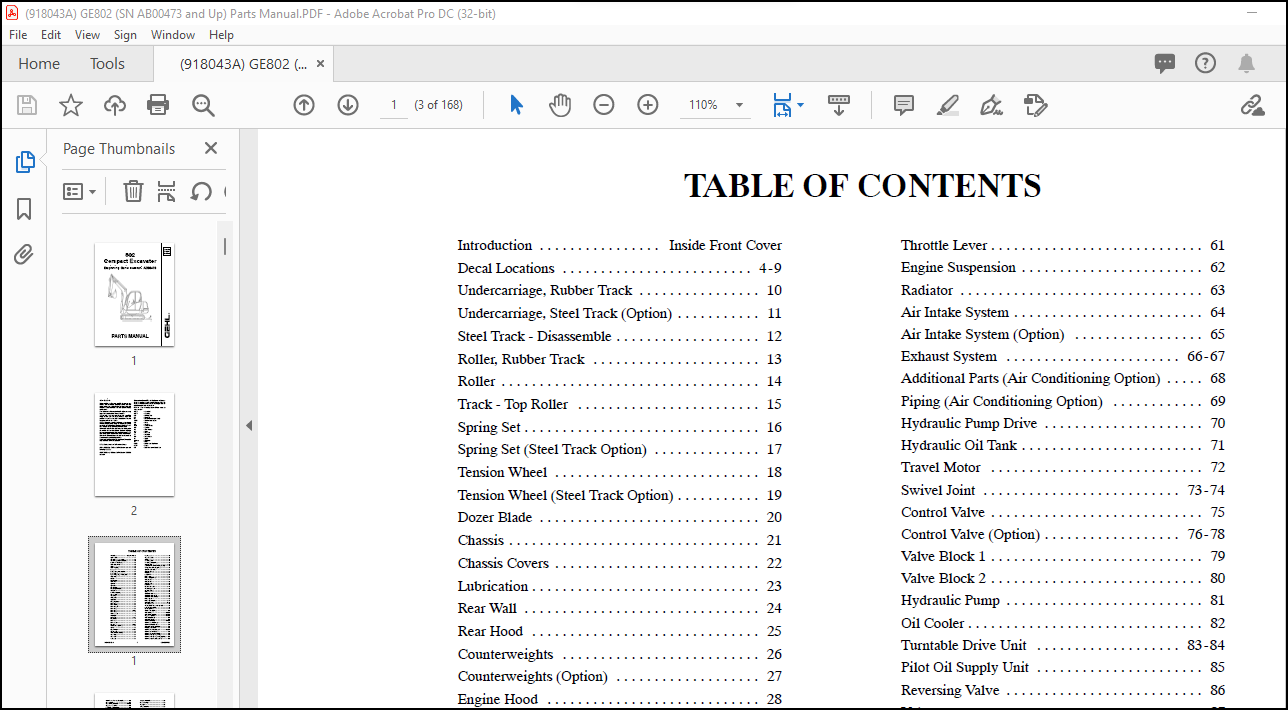Click the Turntable Drive Unit entry

pos(1063,645)
